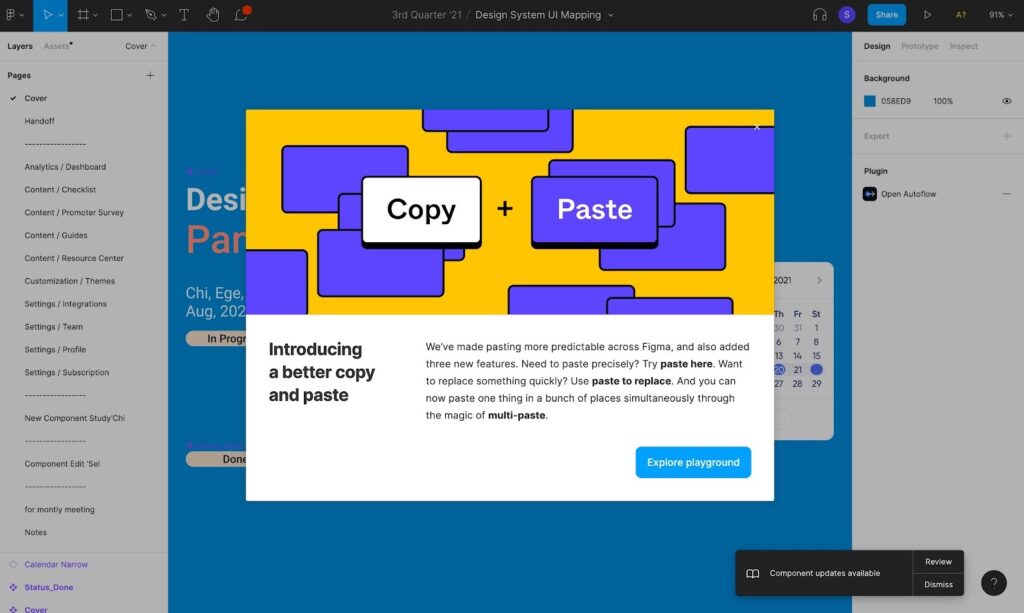1024x613 pixels.
Task: Switch to the Assets tab
Action: (x=56, y=45)
